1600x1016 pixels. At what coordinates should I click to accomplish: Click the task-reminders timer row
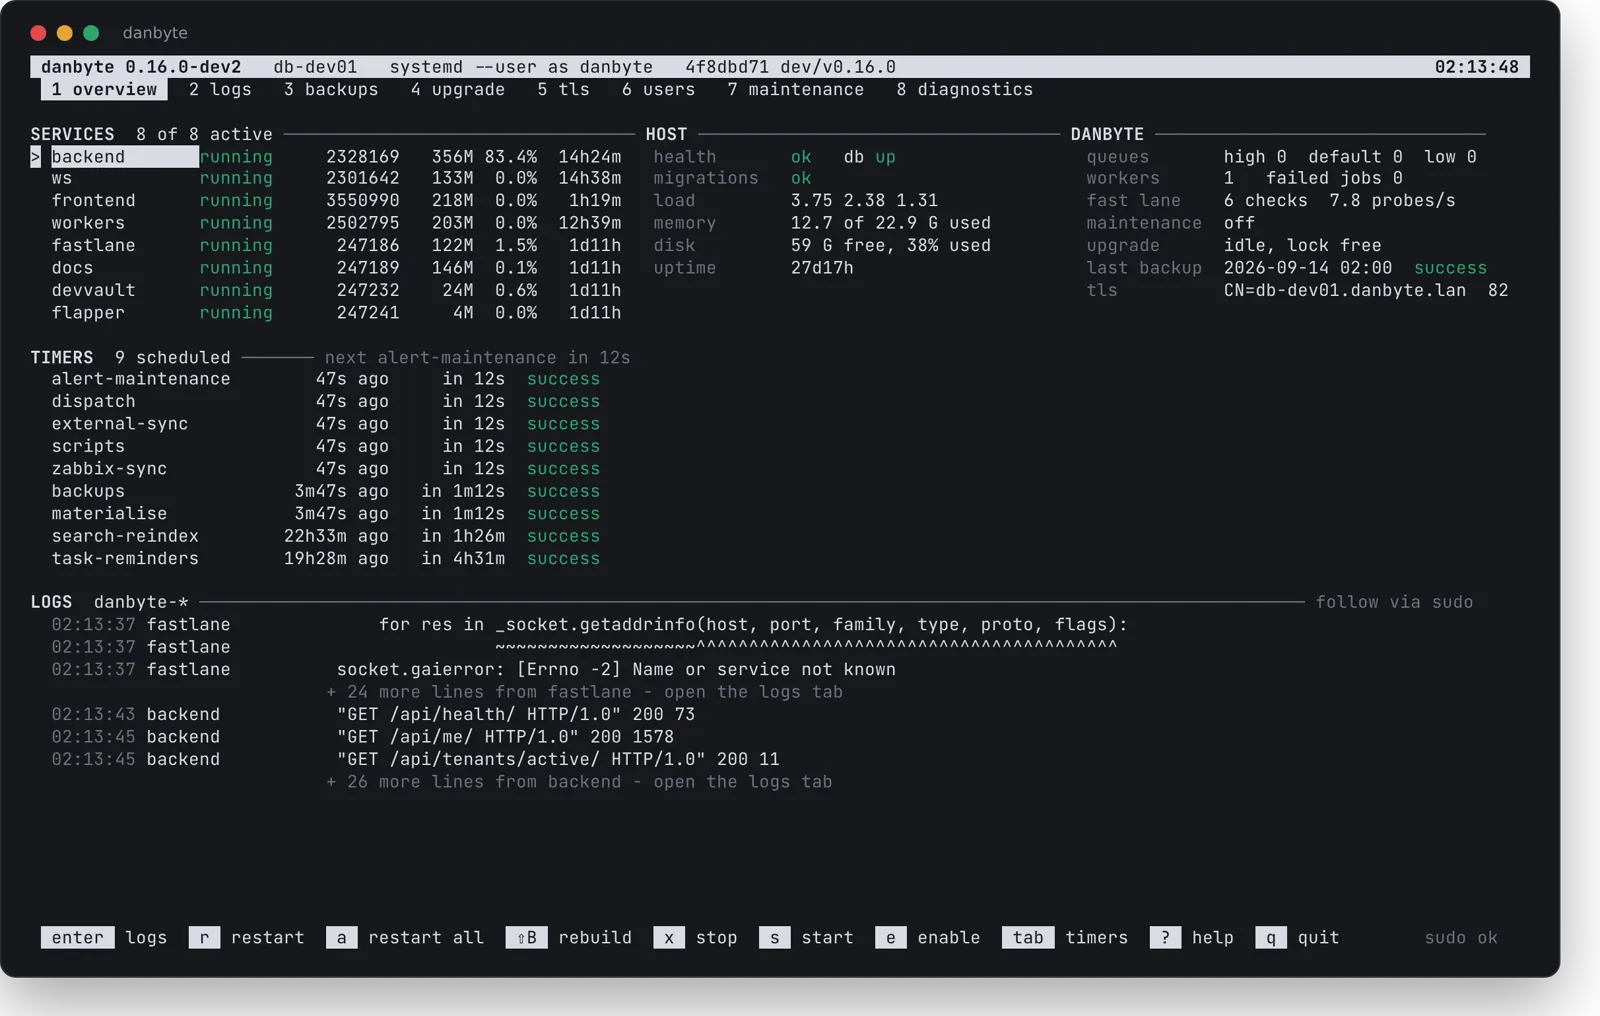coord(326,559)
